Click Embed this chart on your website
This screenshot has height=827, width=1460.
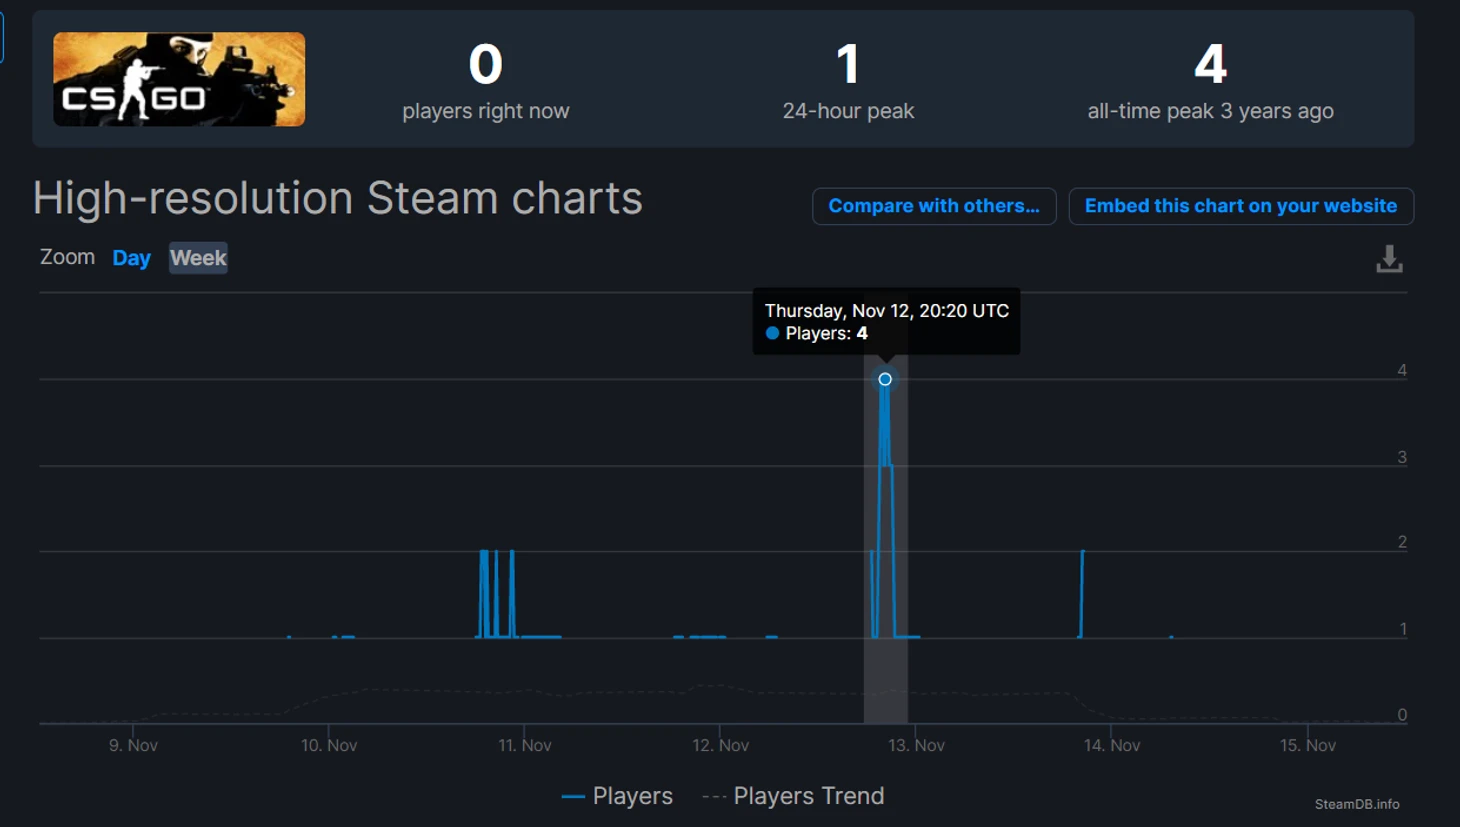click(x=1241, y=206)
